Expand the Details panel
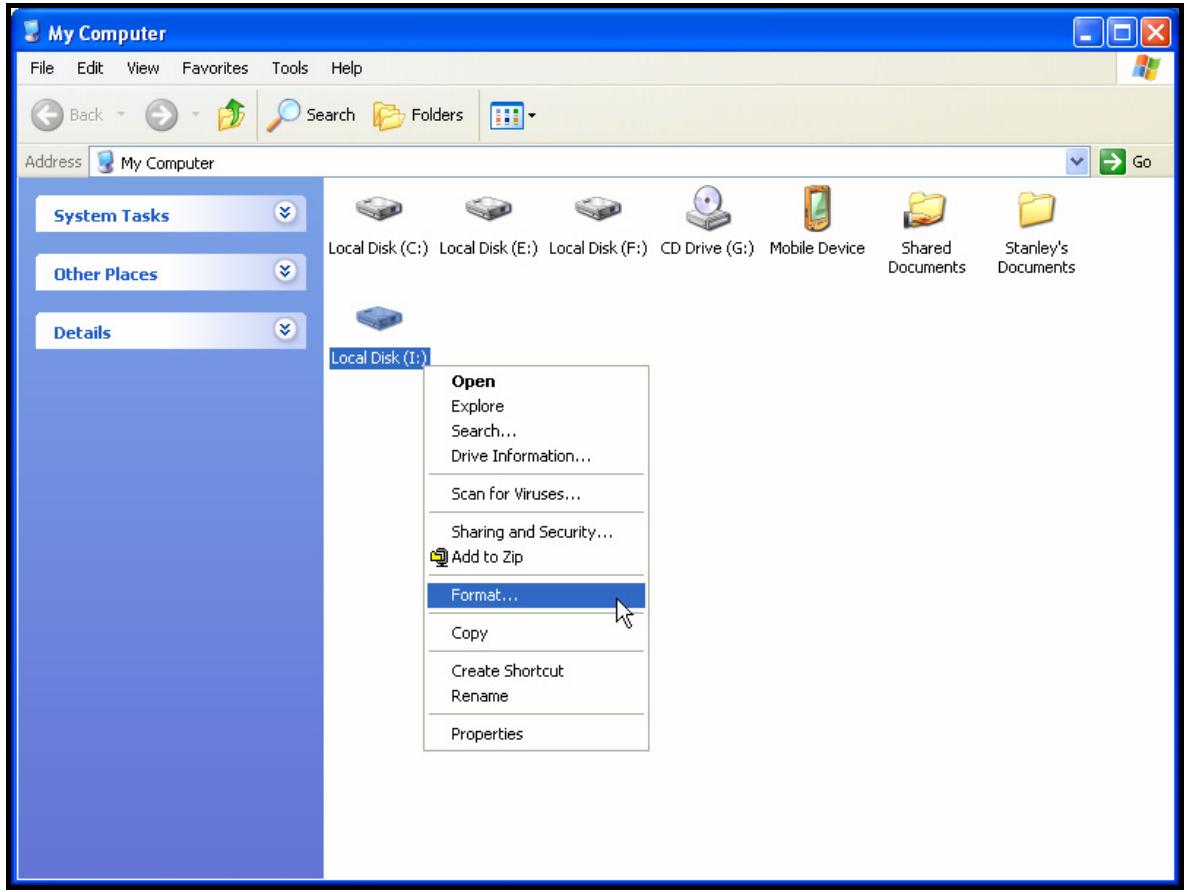1187x892 pixels. click(x=285, y=329)
